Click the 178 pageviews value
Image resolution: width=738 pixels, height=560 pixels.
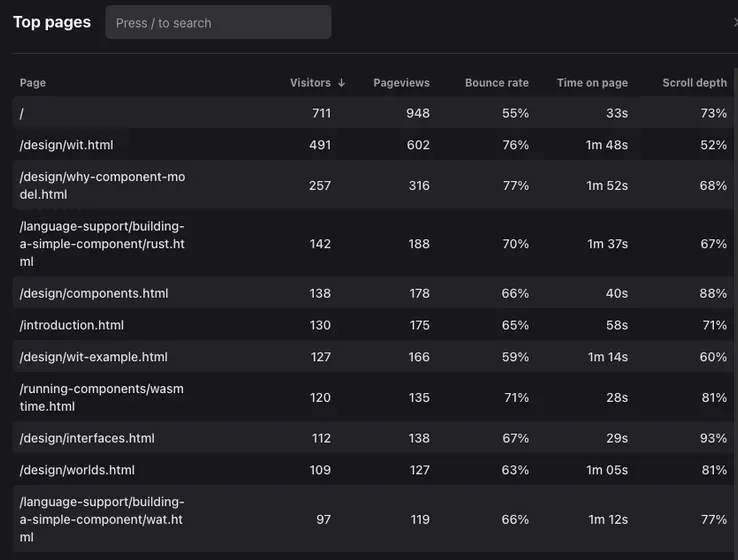pos(419,293)
